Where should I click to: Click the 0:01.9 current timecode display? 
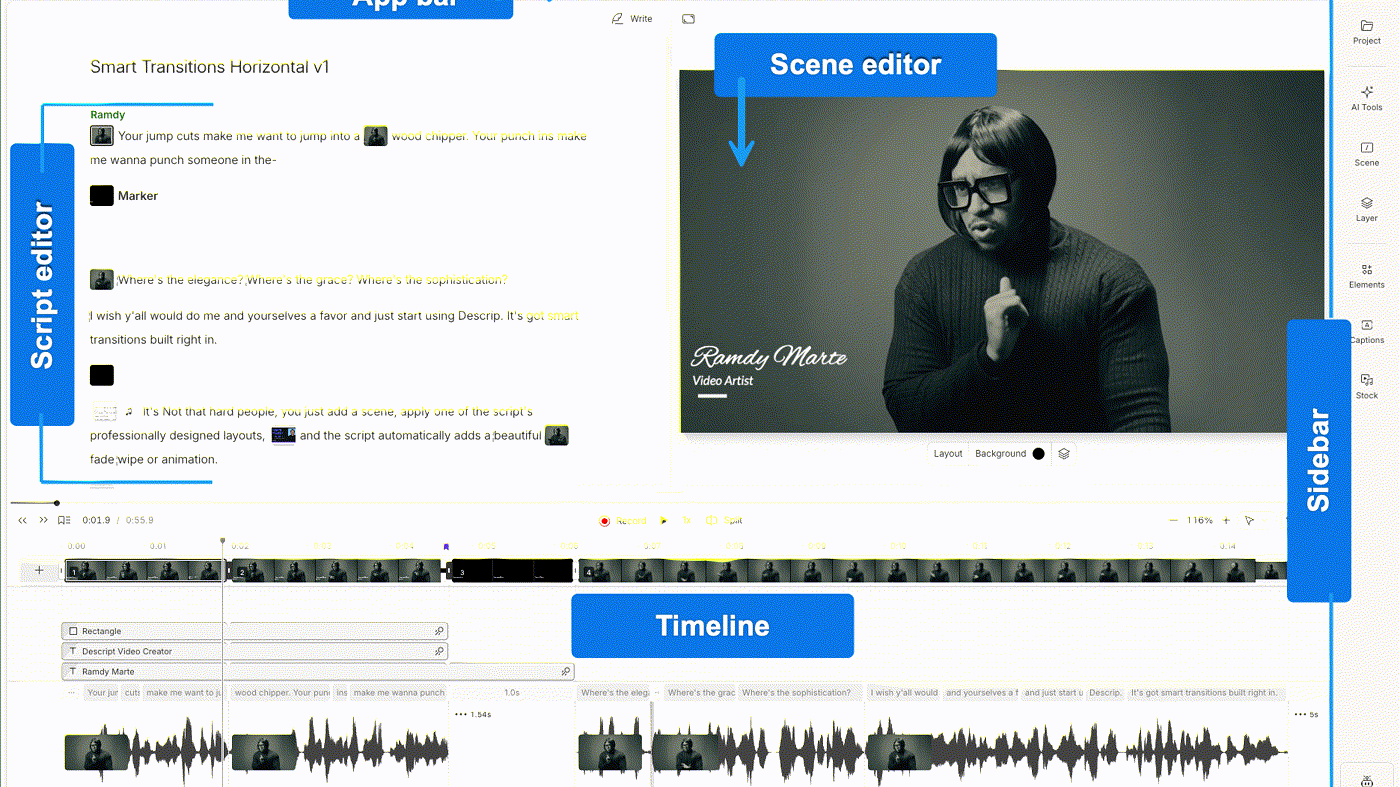[x=96, y=520]
